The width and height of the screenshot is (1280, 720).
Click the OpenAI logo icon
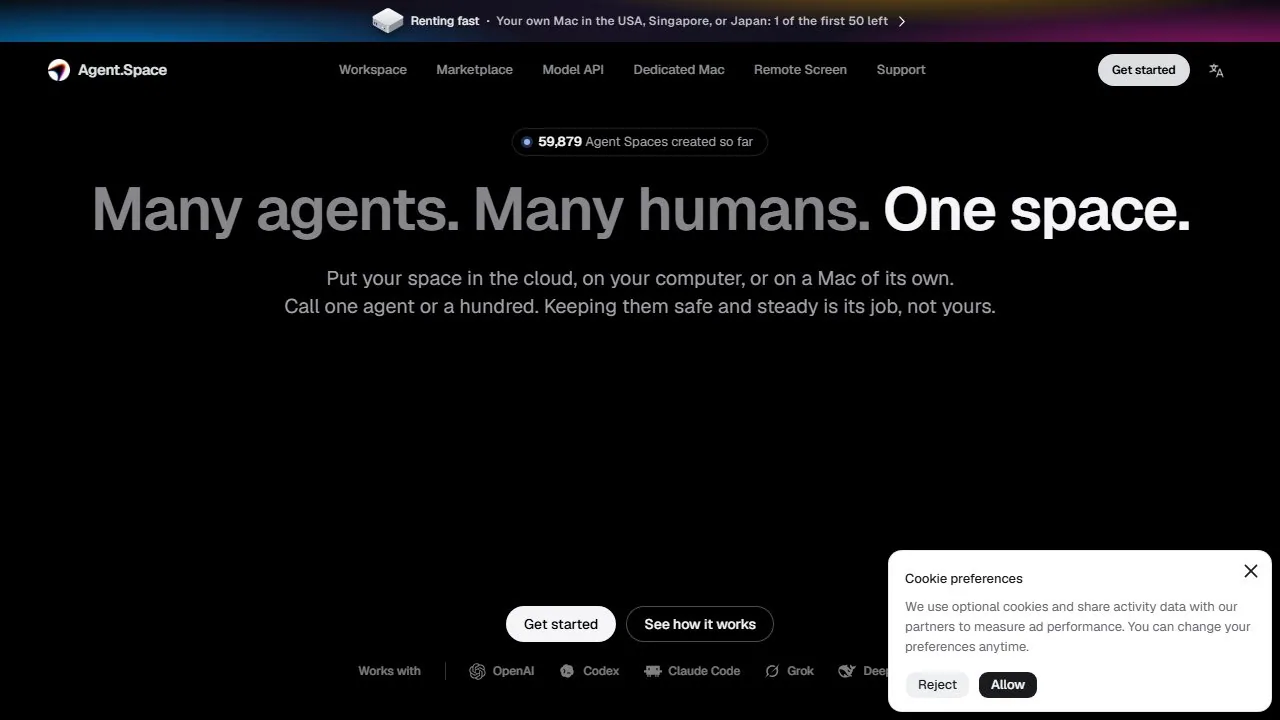coord(477,671)
